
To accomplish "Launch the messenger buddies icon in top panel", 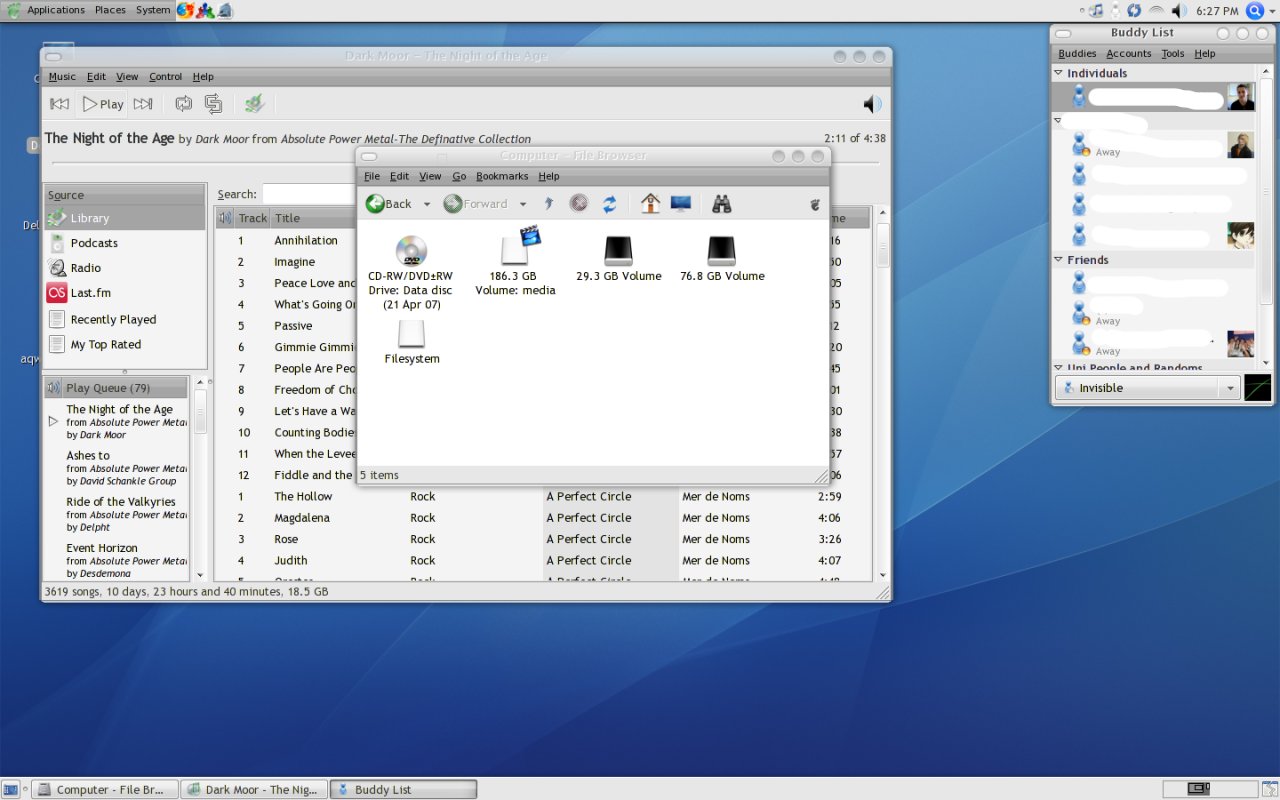I will [205, 10].
